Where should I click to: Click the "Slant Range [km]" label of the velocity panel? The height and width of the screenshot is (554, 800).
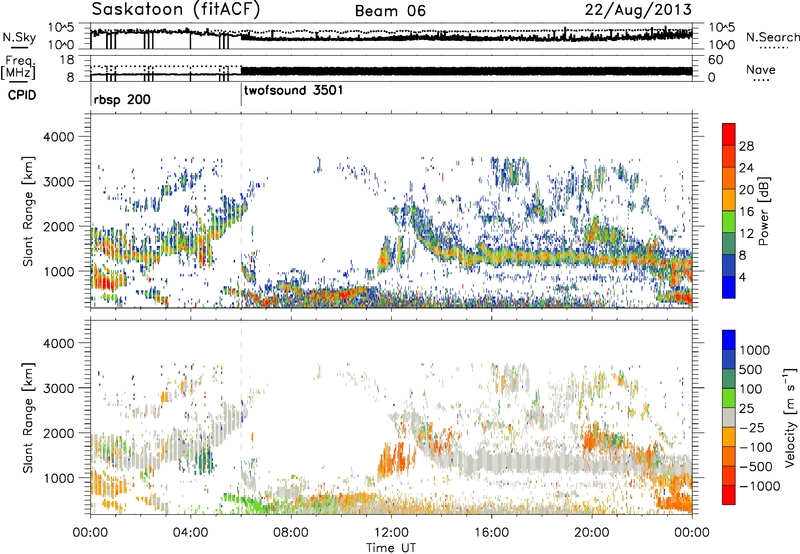(x=28, y=417)
